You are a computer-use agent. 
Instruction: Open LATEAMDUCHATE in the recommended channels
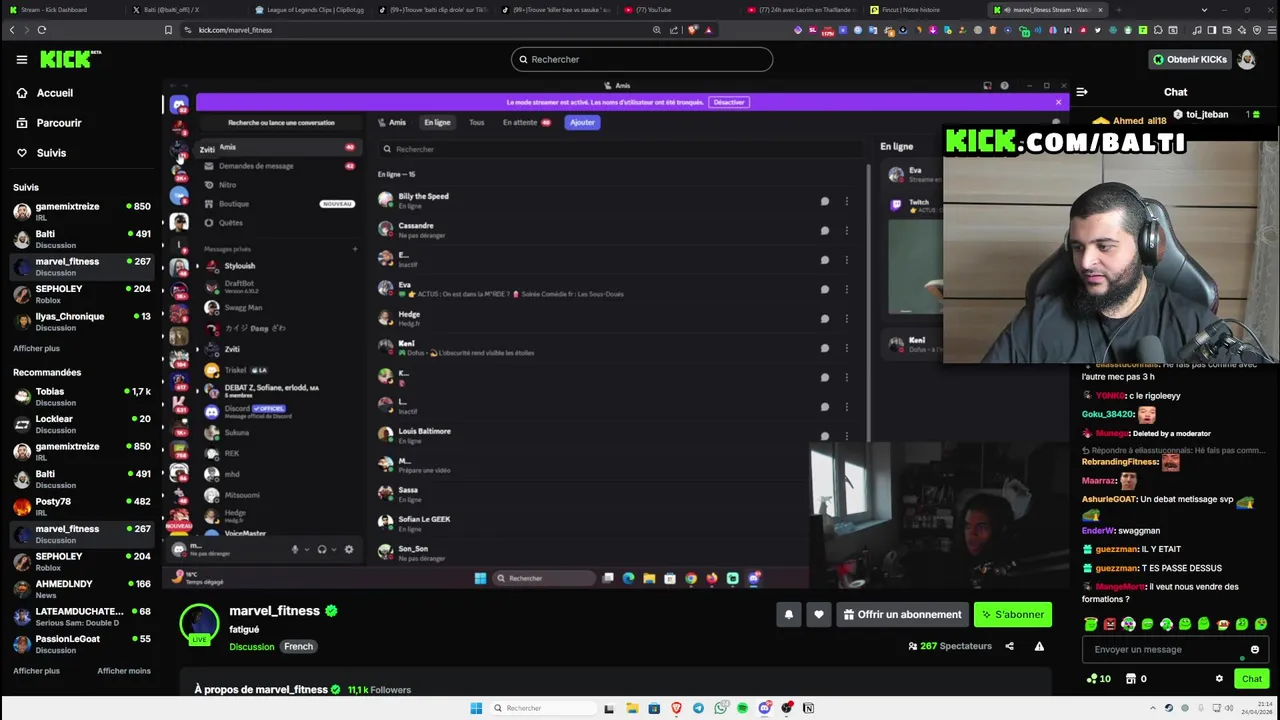tap(81, 616)
